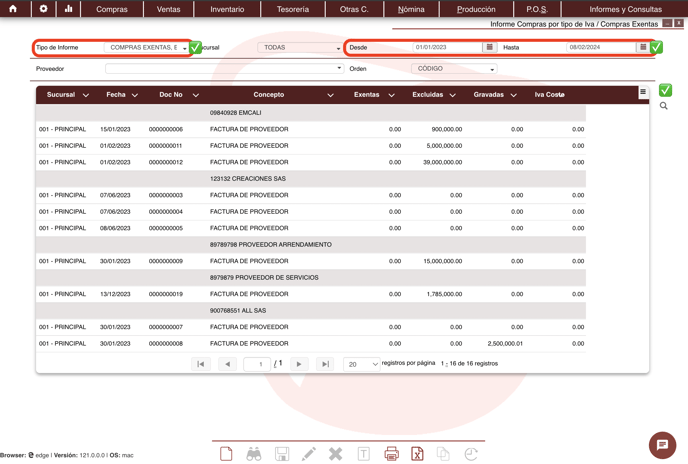Viewport: 688px width, 464px height.
Task: Go to last page of results
Action: coord(325,364)
